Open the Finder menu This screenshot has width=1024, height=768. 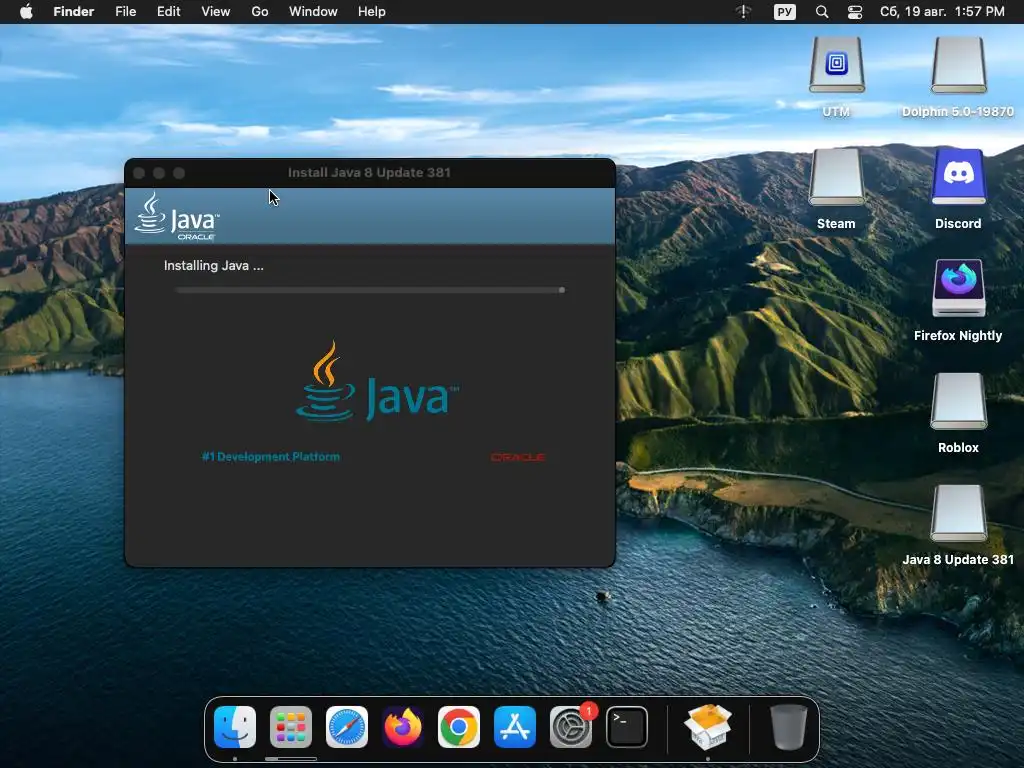[x=74, y=12]
